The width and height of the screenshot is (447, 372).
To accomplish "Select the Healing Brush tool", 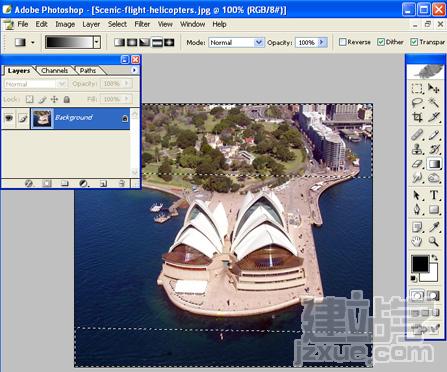I will tap(417, 135).
